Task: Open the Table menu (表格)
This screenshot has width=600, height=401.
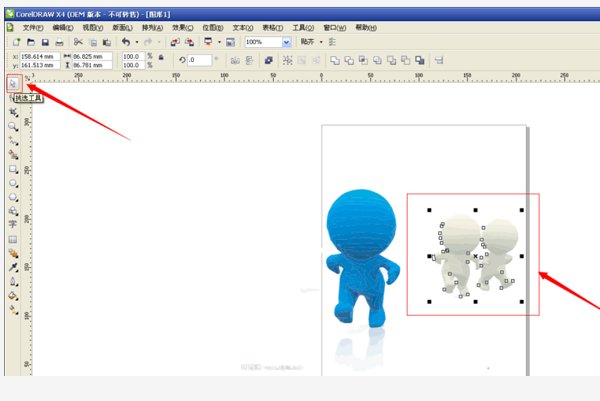Action: (x=273, y=28)
